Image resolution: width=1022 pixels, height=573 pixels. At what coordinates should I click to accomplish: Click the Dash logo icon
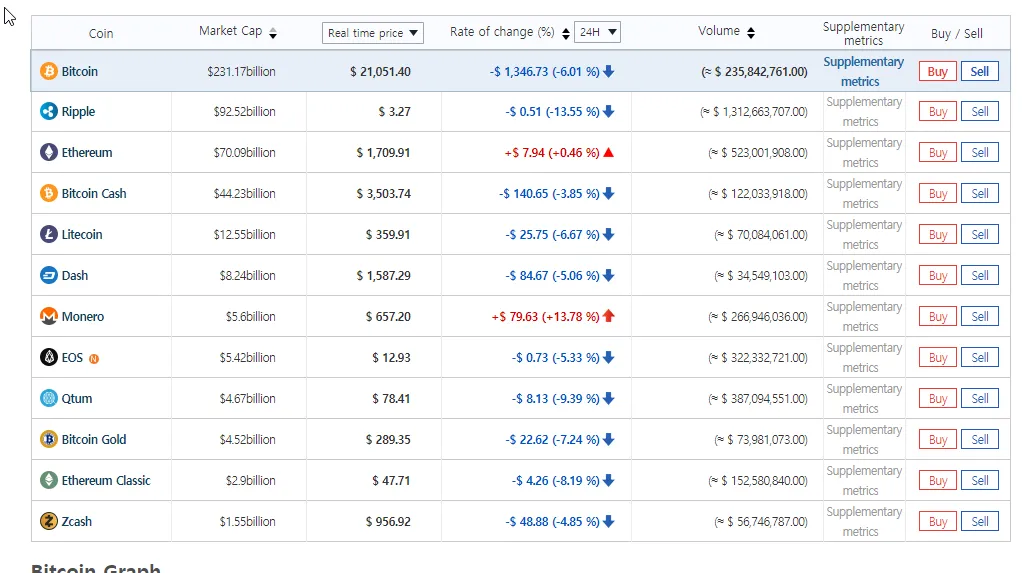[x=49, y=275]
